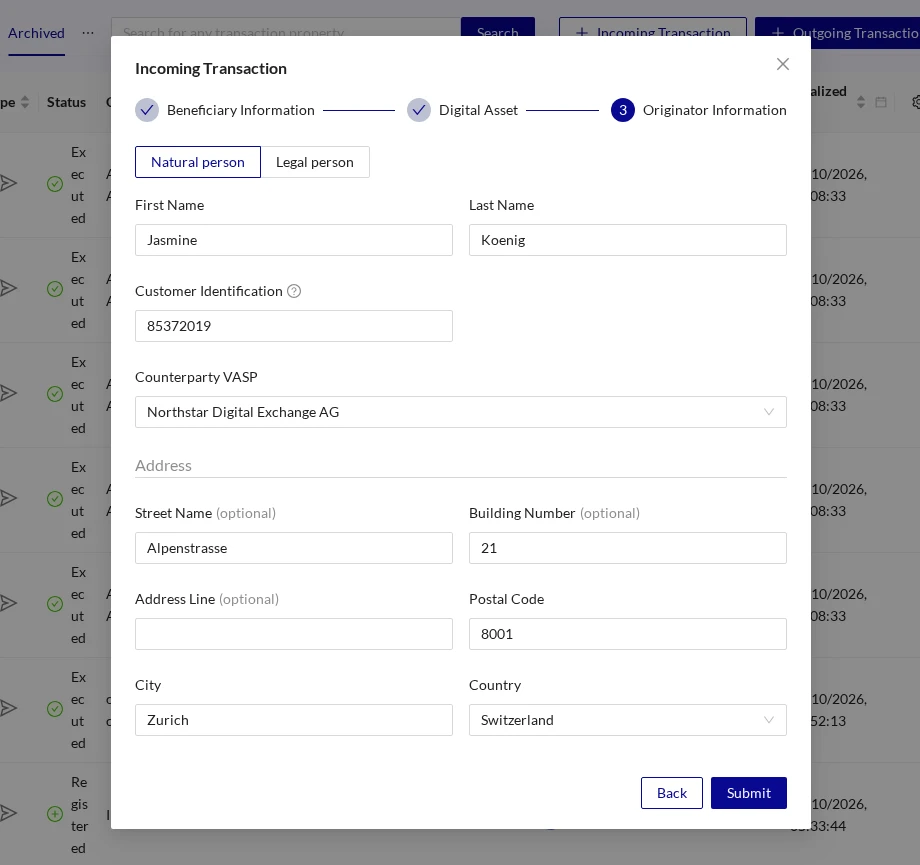Click the City field containing Zurich
The width and height of the screenshot is (920, 865).
click(x=293, y=720)
